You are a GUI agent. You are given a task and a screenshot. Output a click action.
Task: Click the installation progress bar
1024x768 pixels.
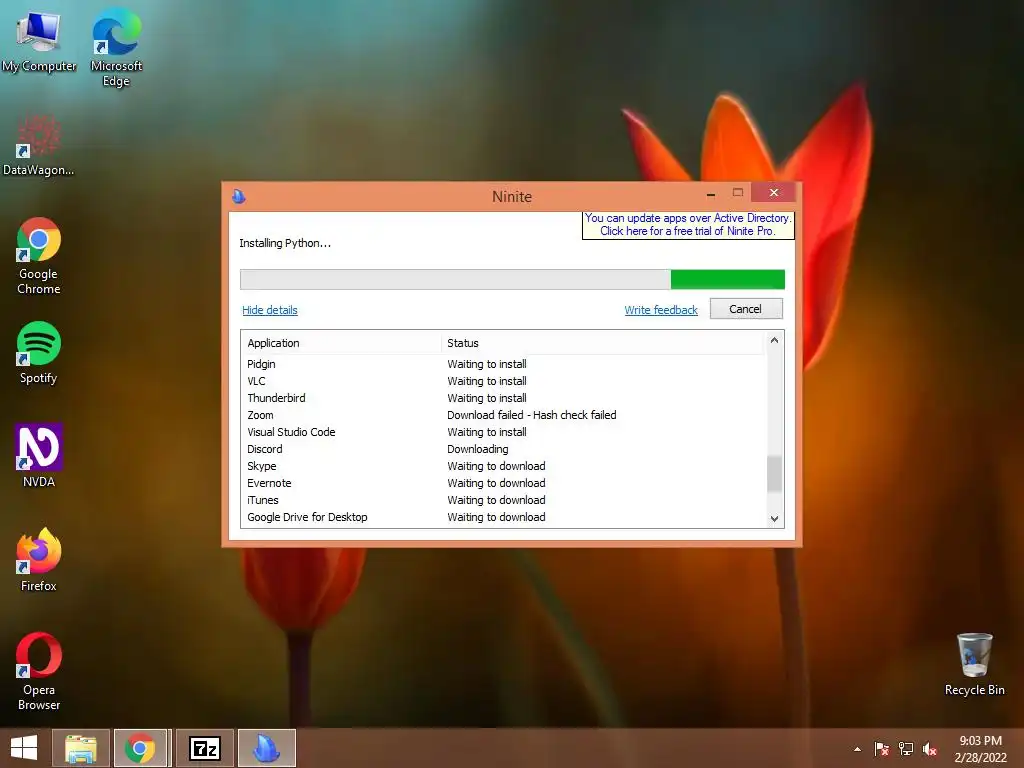[512, 280]
